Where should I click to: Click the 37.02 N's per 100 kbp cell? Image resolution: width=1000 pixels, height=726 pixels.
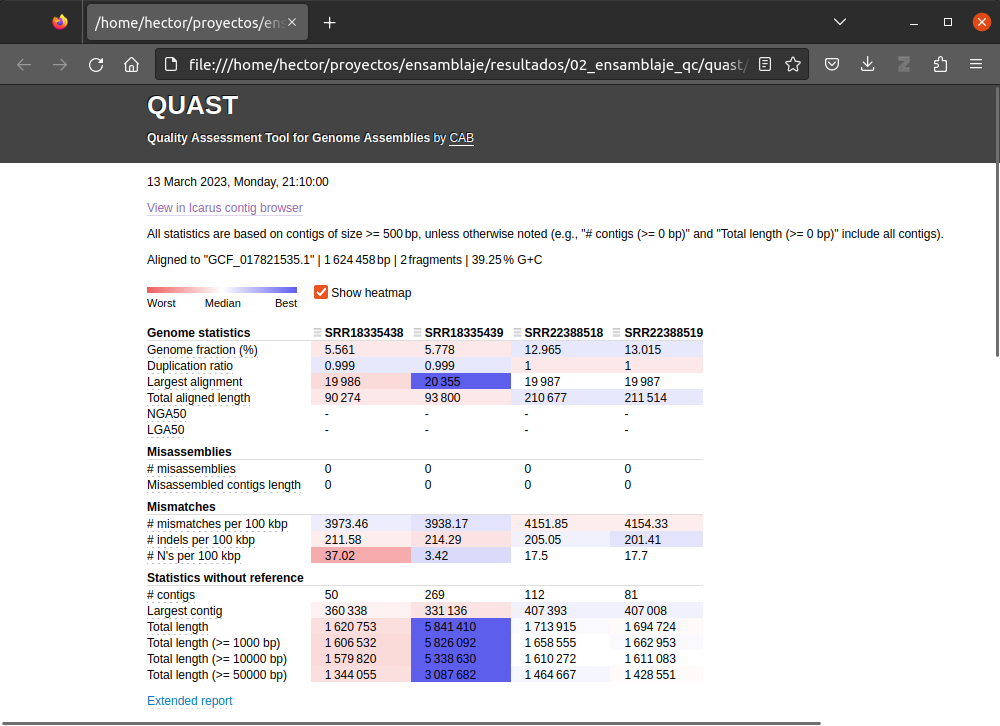point(361,556)
